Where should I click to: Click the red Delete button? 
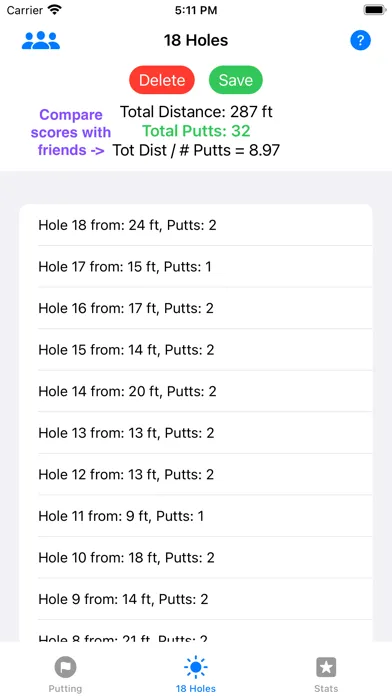162,80
